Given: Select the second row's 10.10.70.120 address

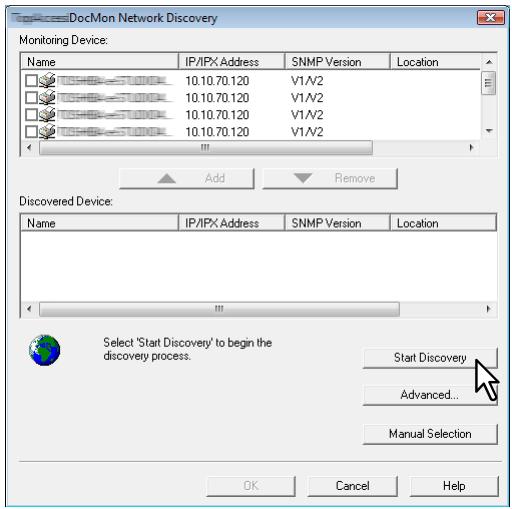Looking at the screenshot, I should coord(217,98).
